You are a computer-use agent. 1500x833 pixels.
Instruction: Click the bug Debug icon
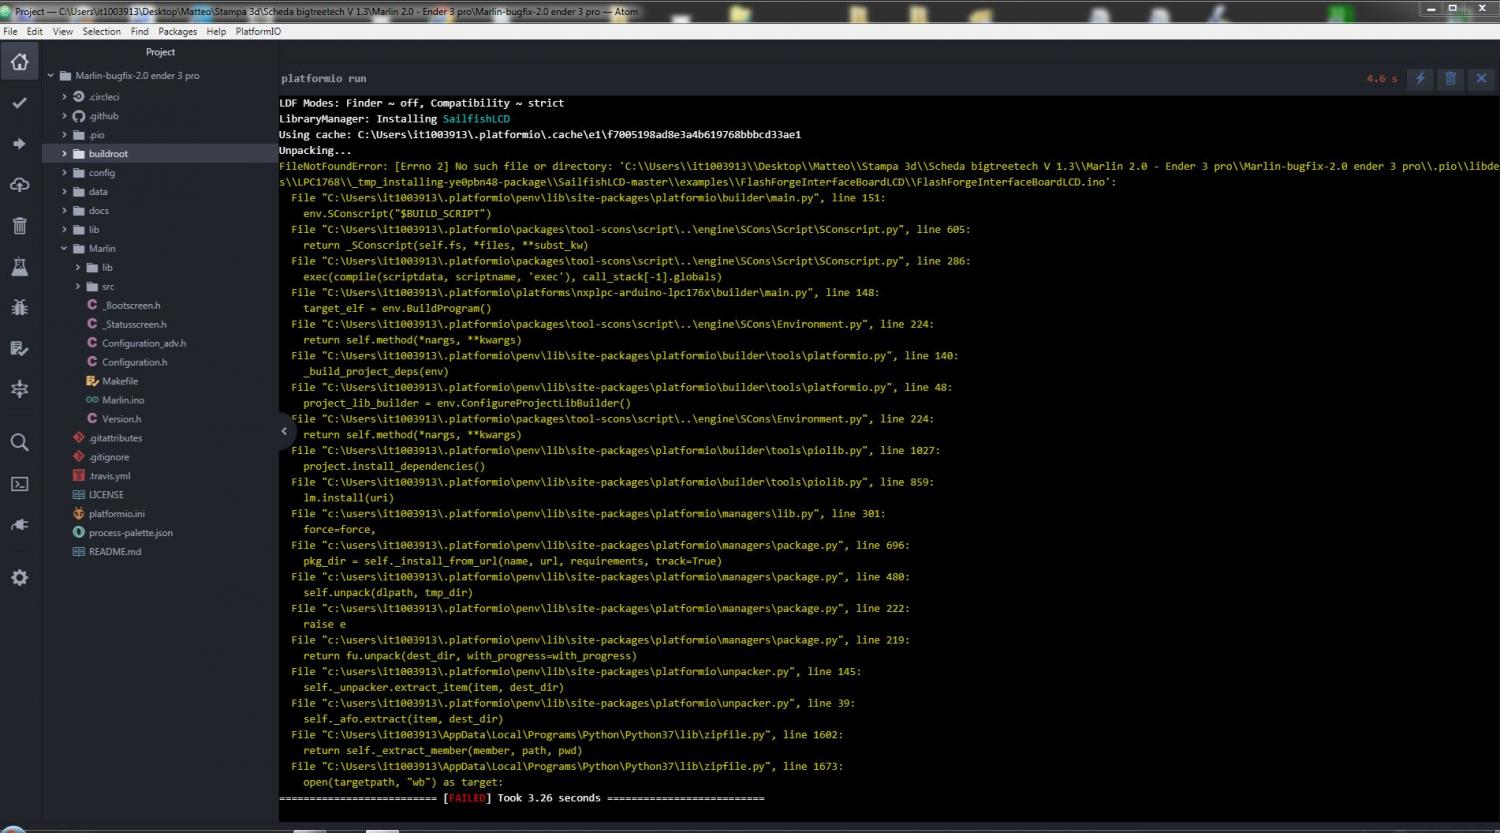[x=19, y=307]
